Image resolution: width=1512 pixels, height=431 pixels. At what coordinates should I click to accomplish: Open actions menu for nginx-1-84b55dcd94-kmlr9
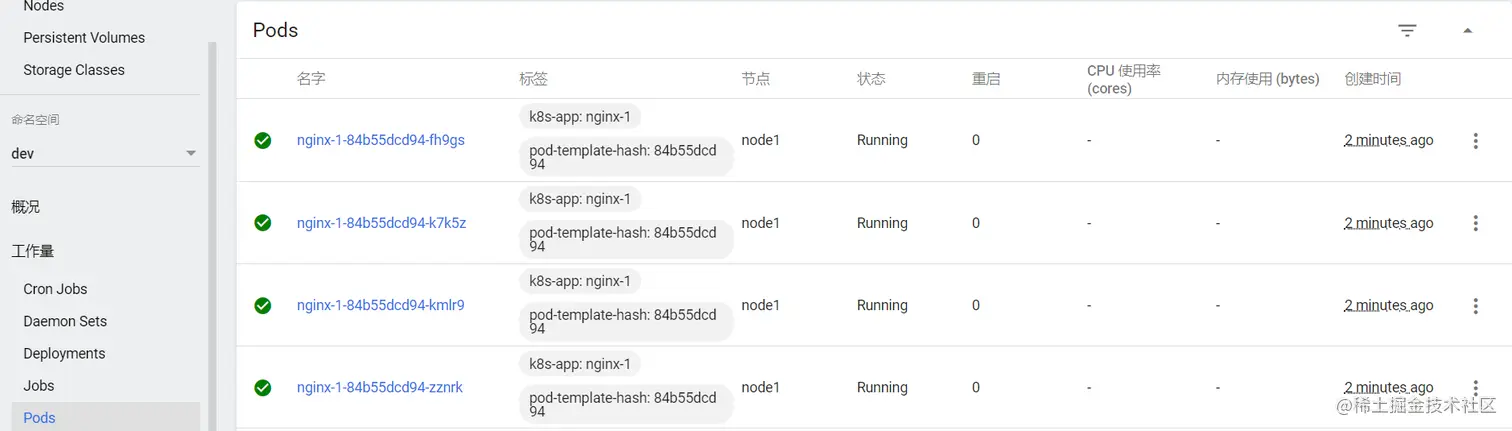click(x=1475, y=306)
